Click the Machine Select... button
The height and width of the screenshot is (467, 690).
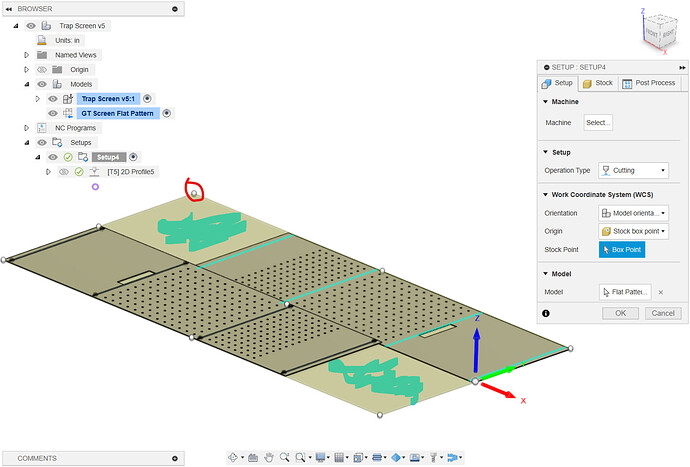[598, 122]
